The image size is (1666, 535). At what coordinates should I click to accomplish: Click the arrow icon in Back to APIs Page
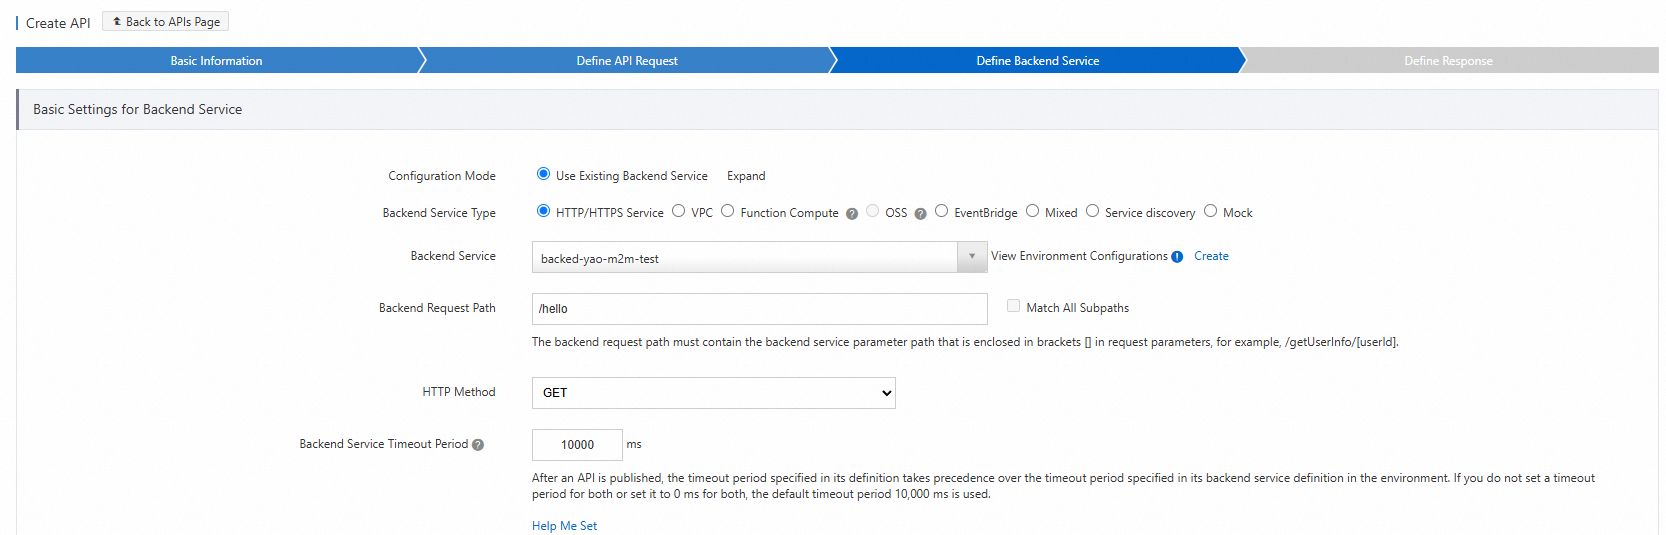[117, 21]
